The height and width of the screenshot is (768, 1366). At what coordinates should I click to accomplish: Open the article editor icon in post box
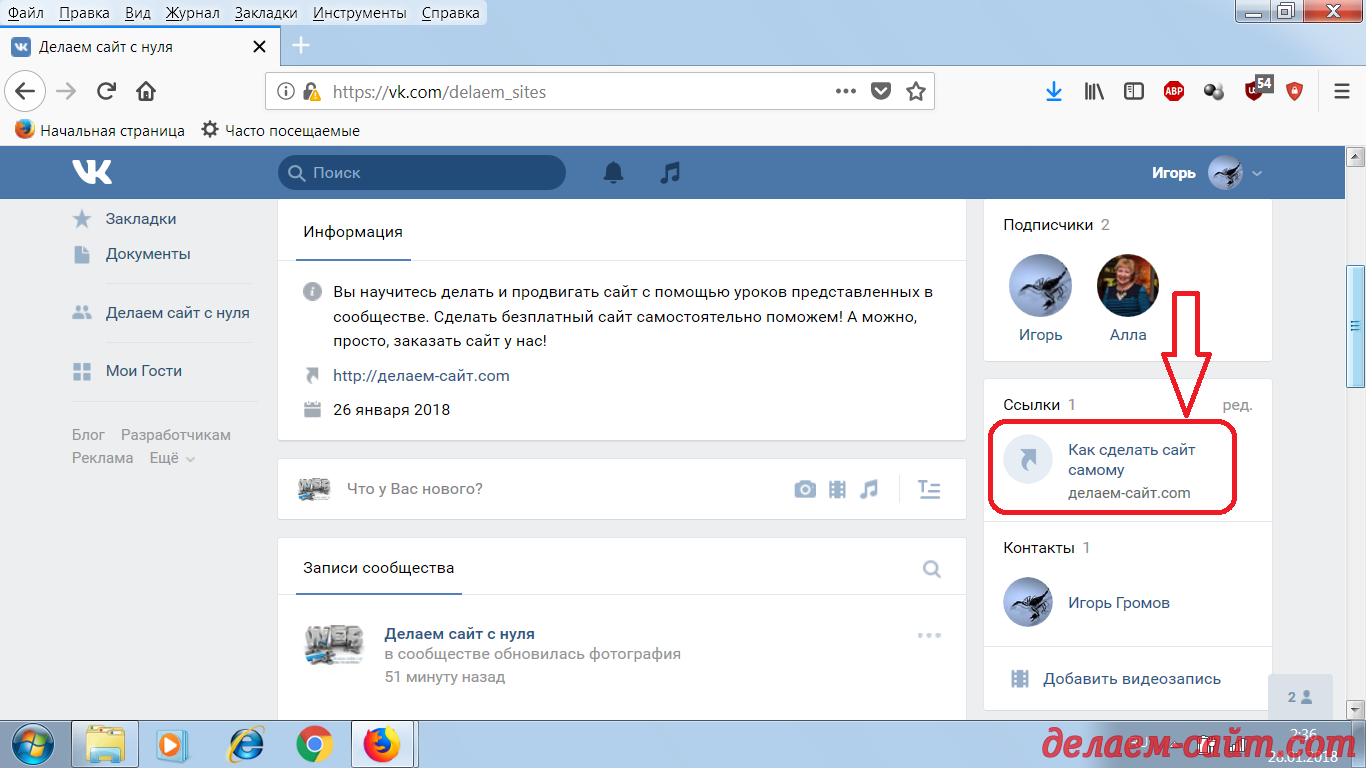929,489
